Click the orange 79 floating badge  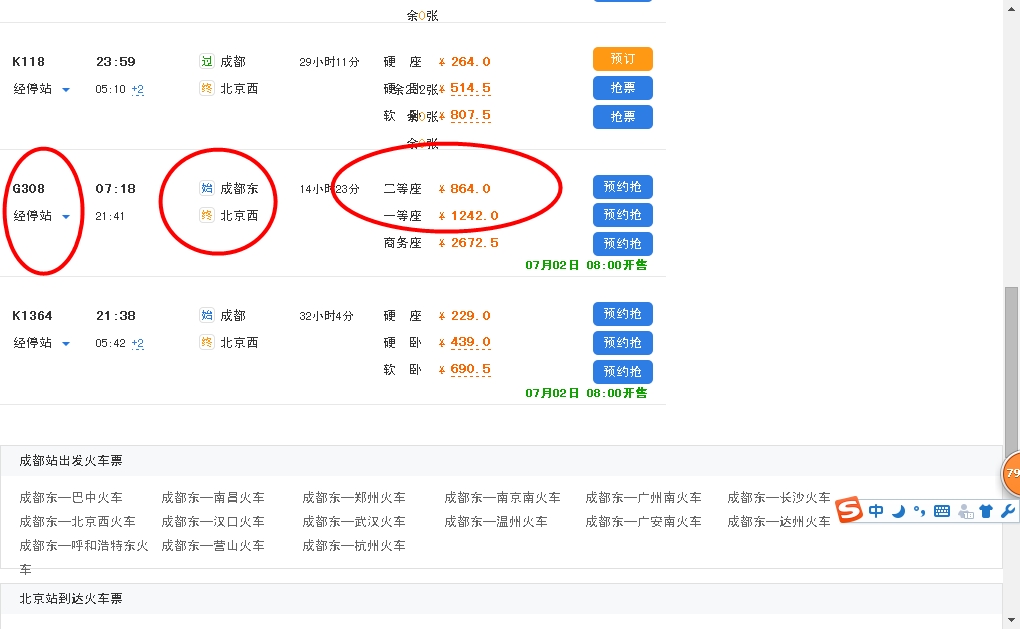coord(1010,473)
